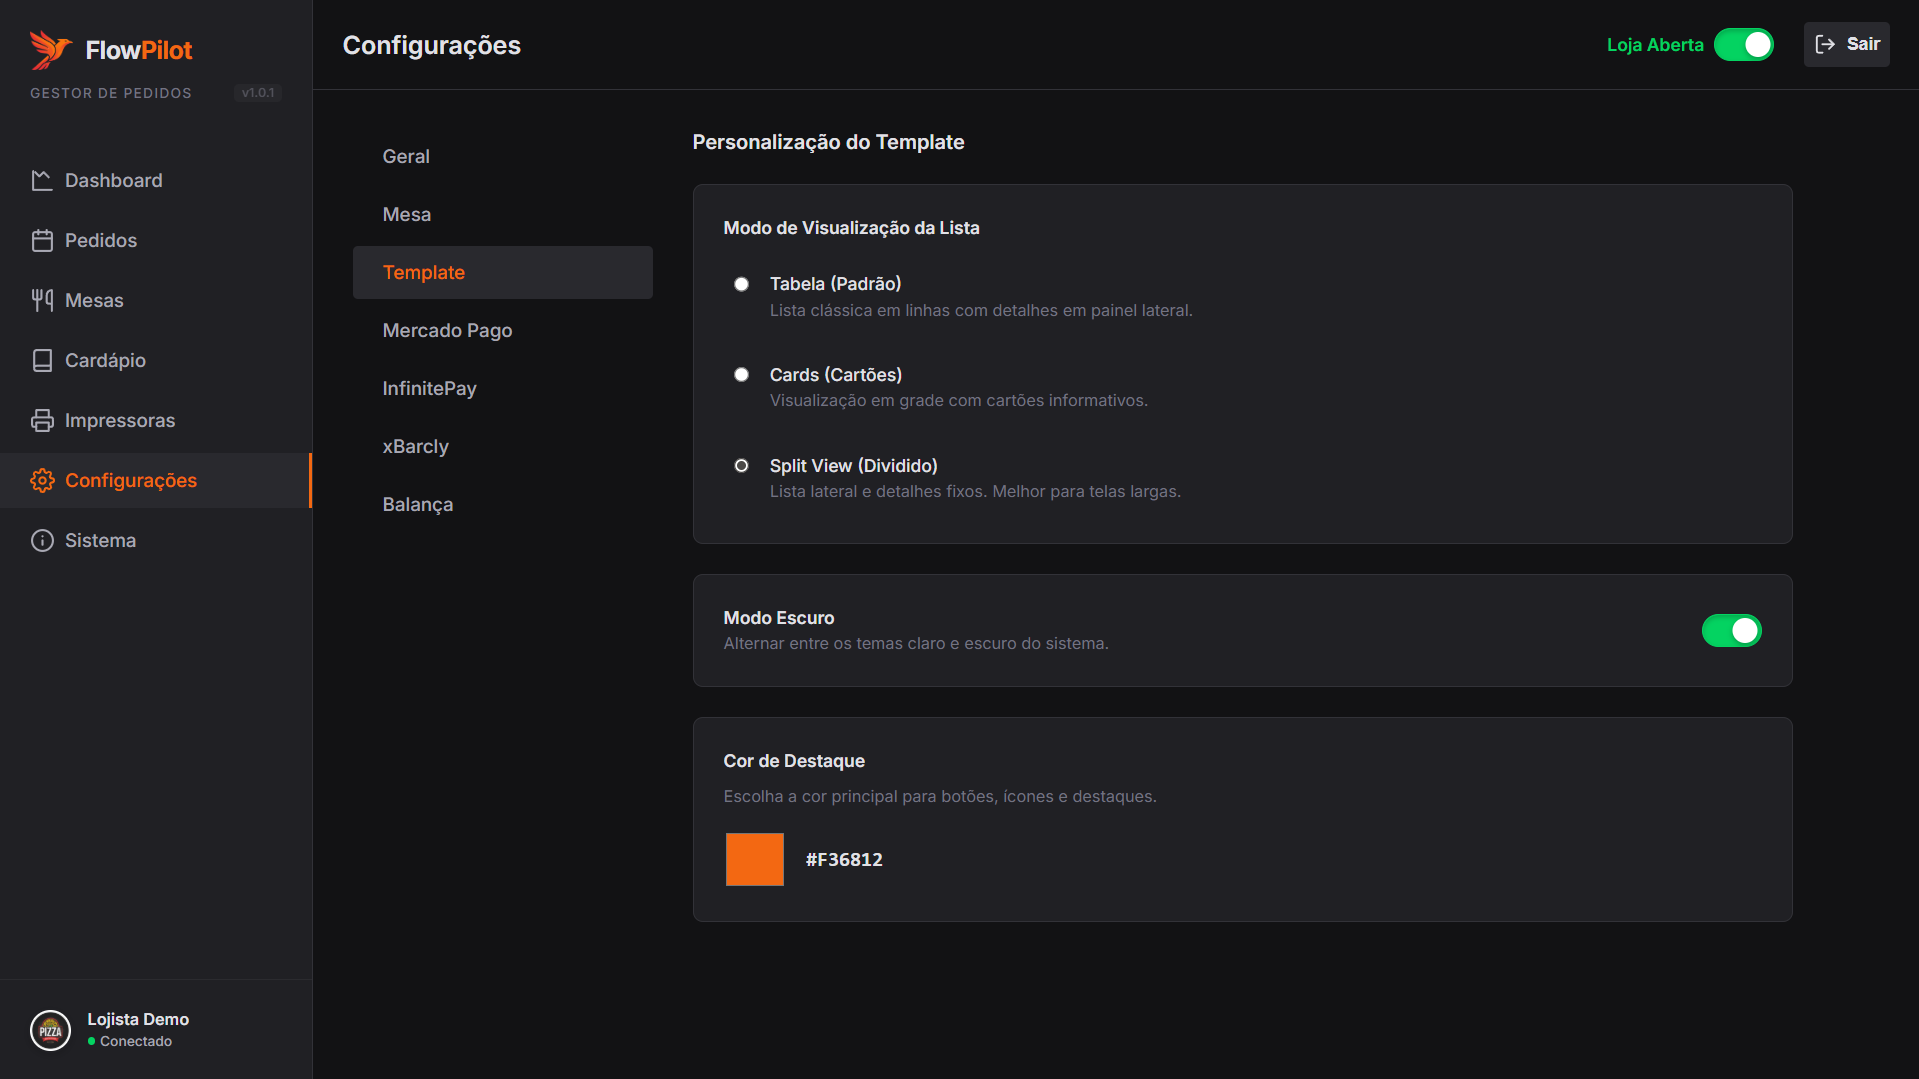Select the Split View (Dividido) radio button
This screenshot has height=1079, width=1919.
(x=741, y=466)
